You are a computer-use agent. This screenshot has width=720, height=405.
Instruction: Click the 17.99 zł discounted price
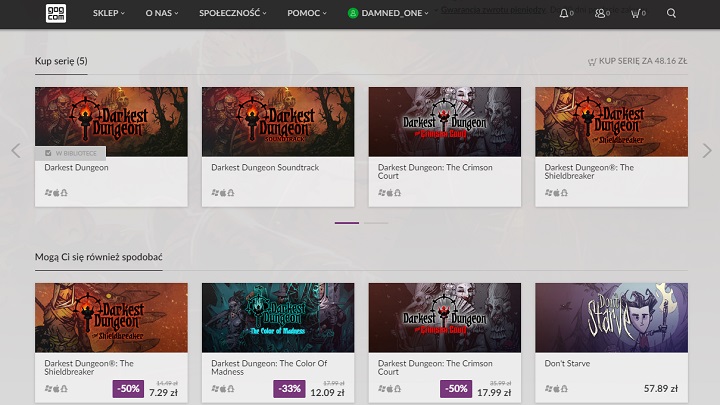(x=494, y=393)
